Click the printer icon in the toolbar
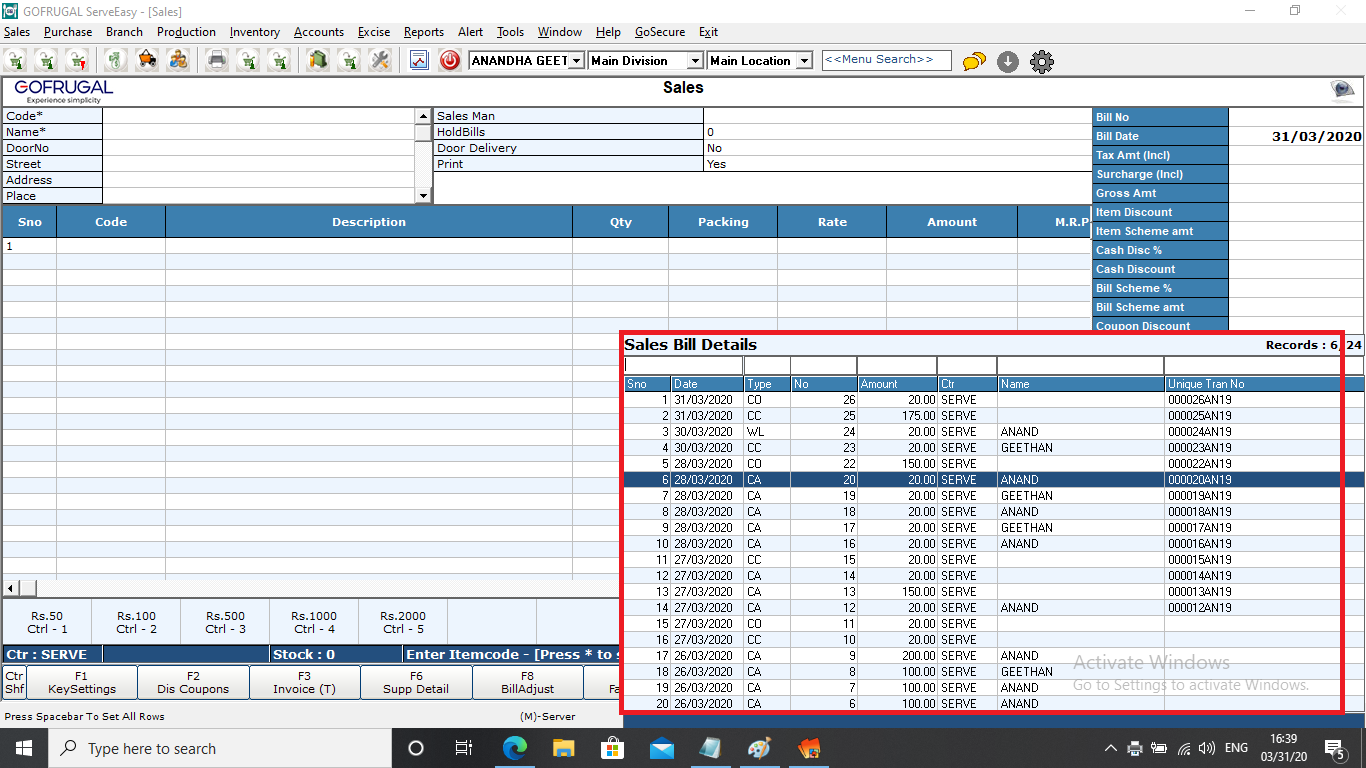 (216, 60)
